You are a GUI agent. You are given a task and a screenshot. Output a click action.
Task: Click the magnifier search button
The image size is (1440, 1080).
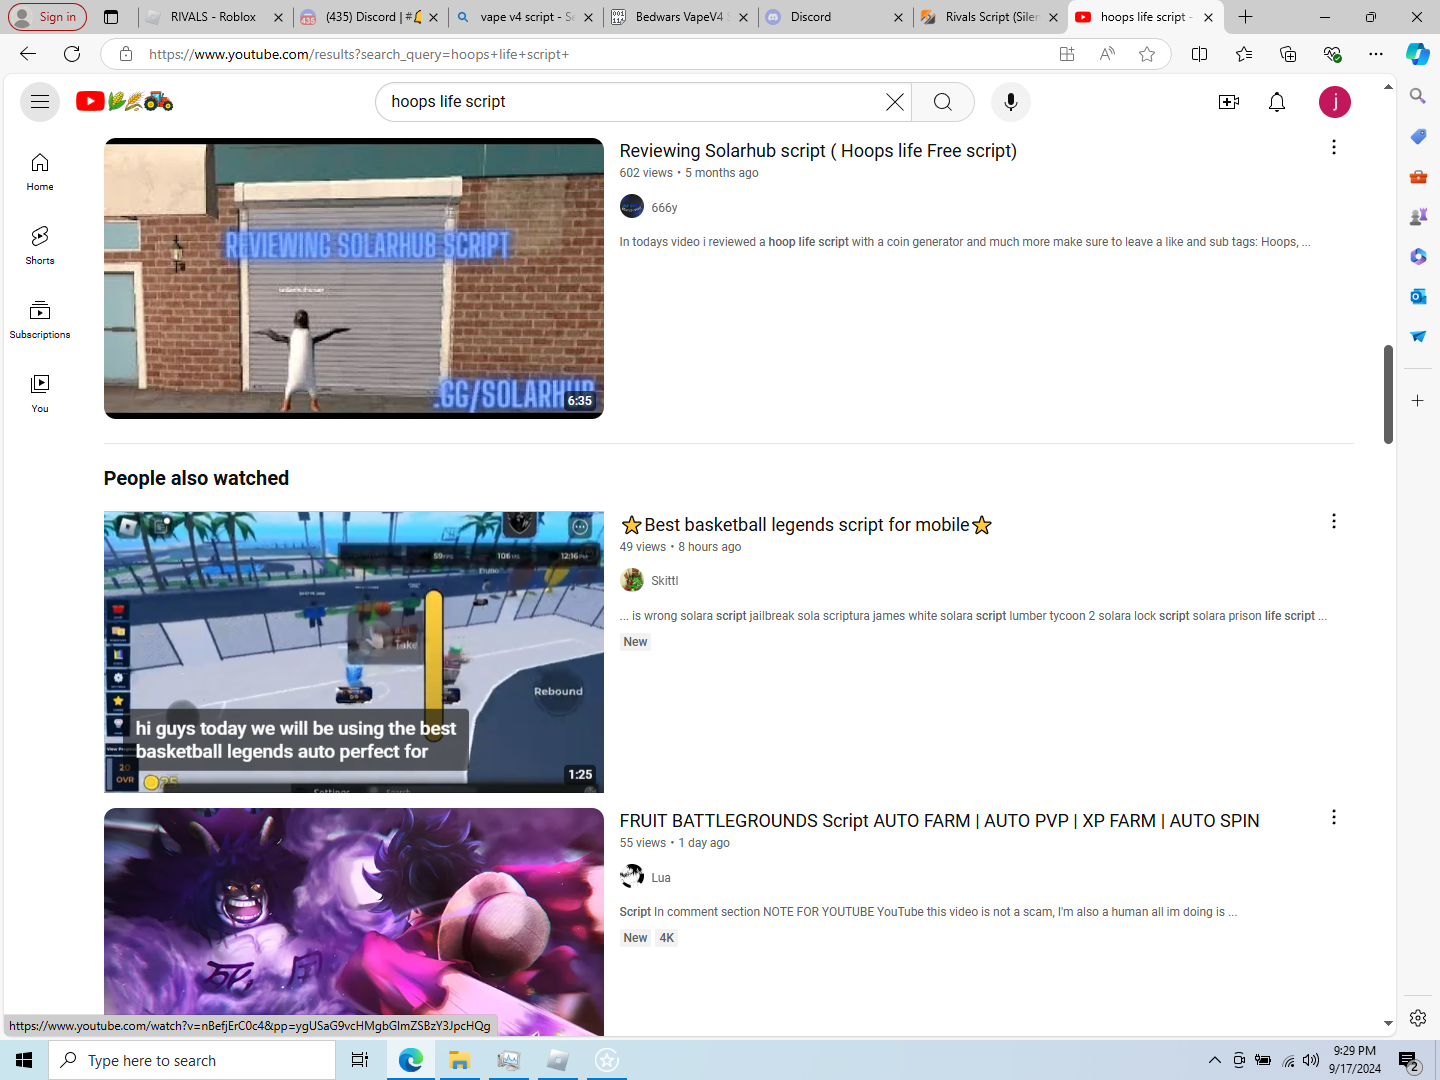point(943,102)
